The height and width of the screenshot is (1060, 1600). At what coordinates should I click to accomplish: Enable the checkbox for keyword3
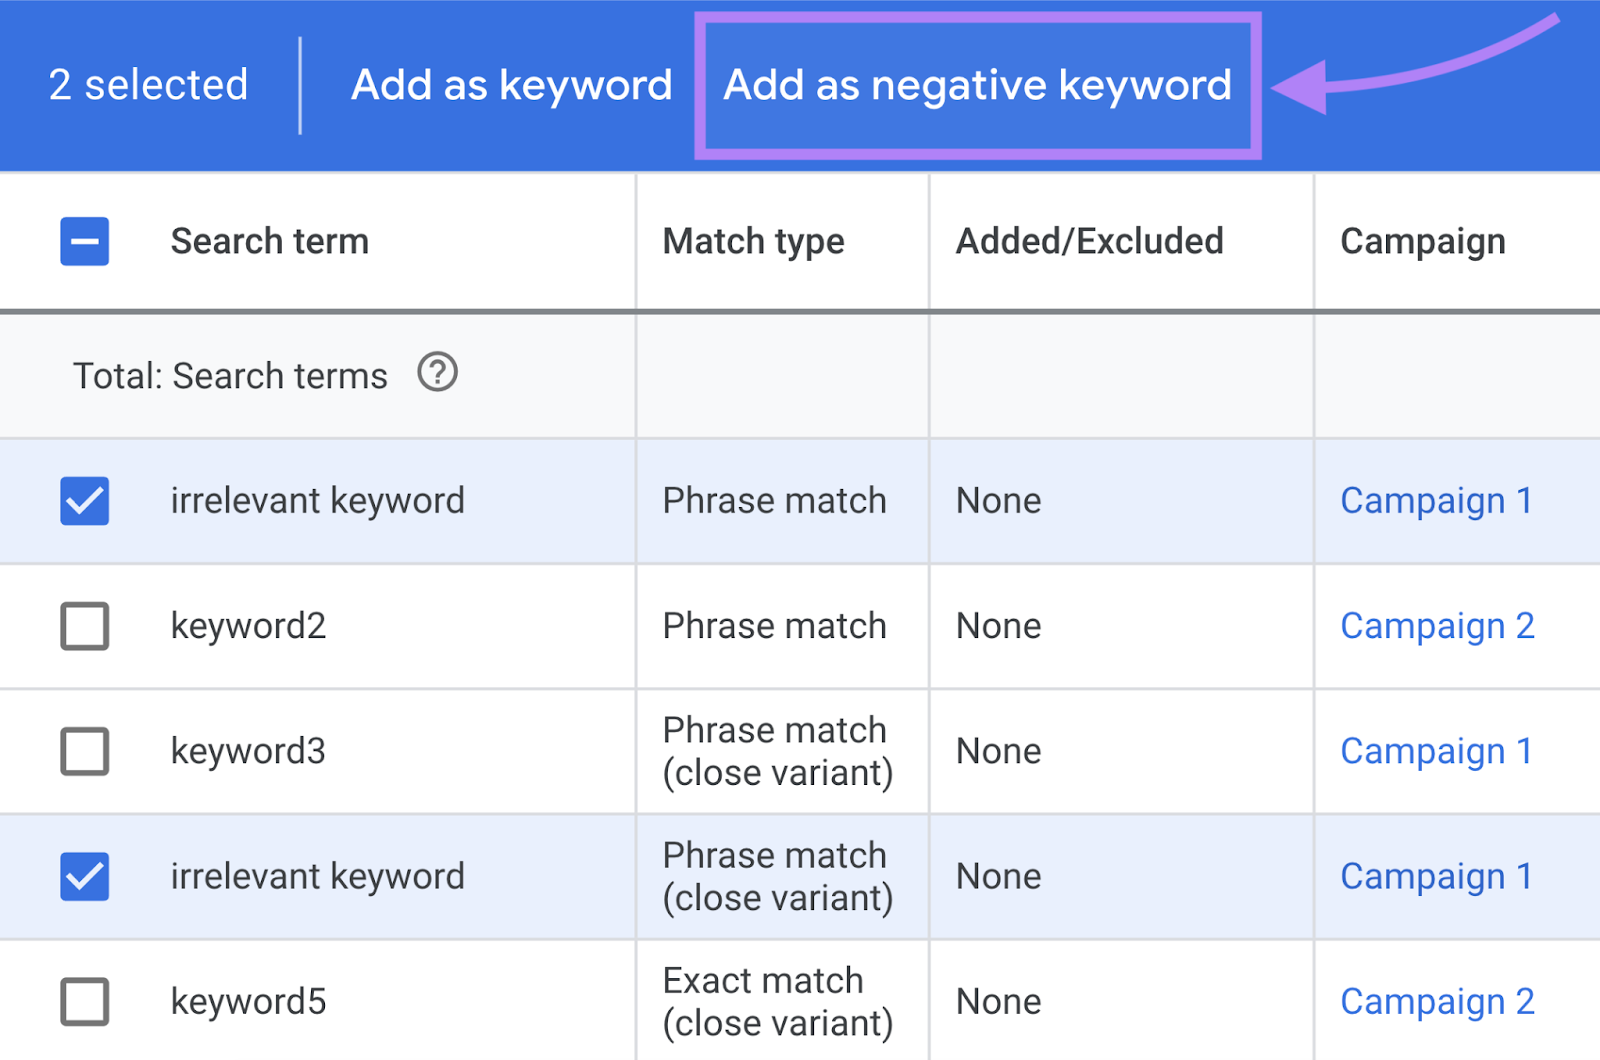[x=85, y=751]
